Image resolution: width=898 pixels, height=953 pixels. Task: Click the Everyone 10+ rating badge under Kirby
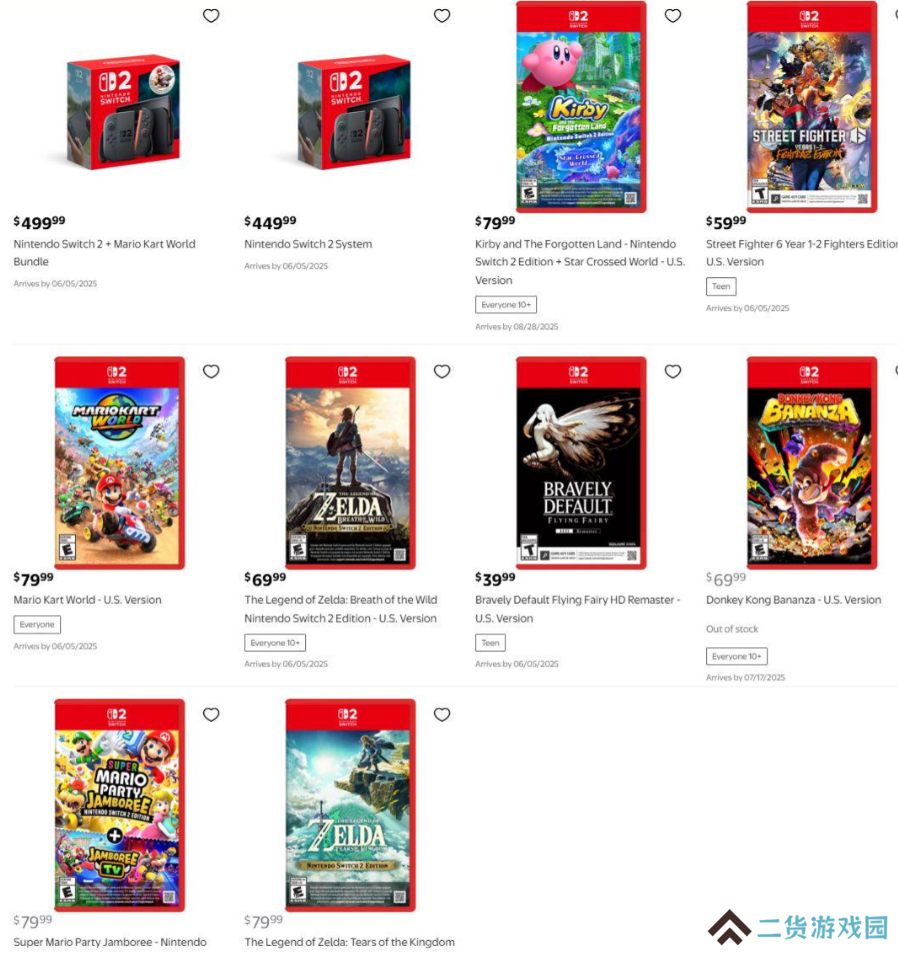click(x=506, y=304)
